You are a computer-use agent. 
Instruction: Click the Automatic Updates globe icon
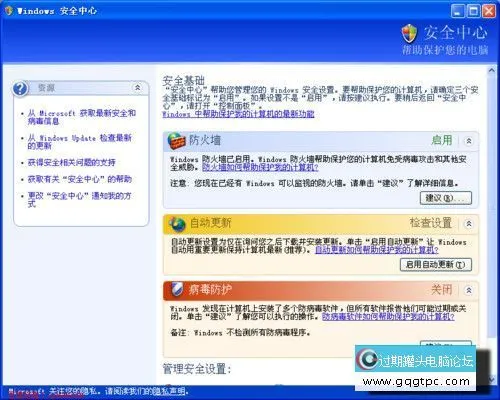(177, 224)
